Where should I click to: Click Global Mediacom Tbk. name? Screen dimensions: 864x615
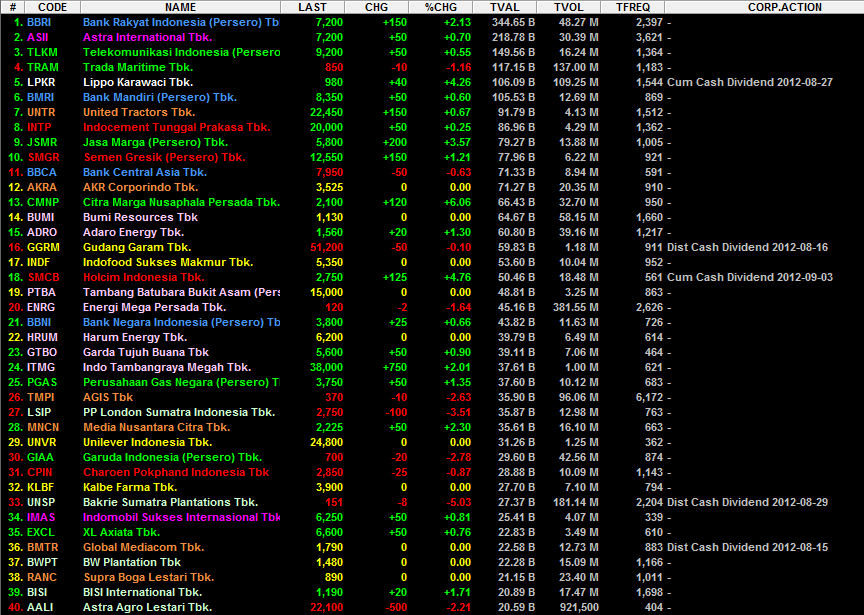pyautogui.click(x=144, y=547)
